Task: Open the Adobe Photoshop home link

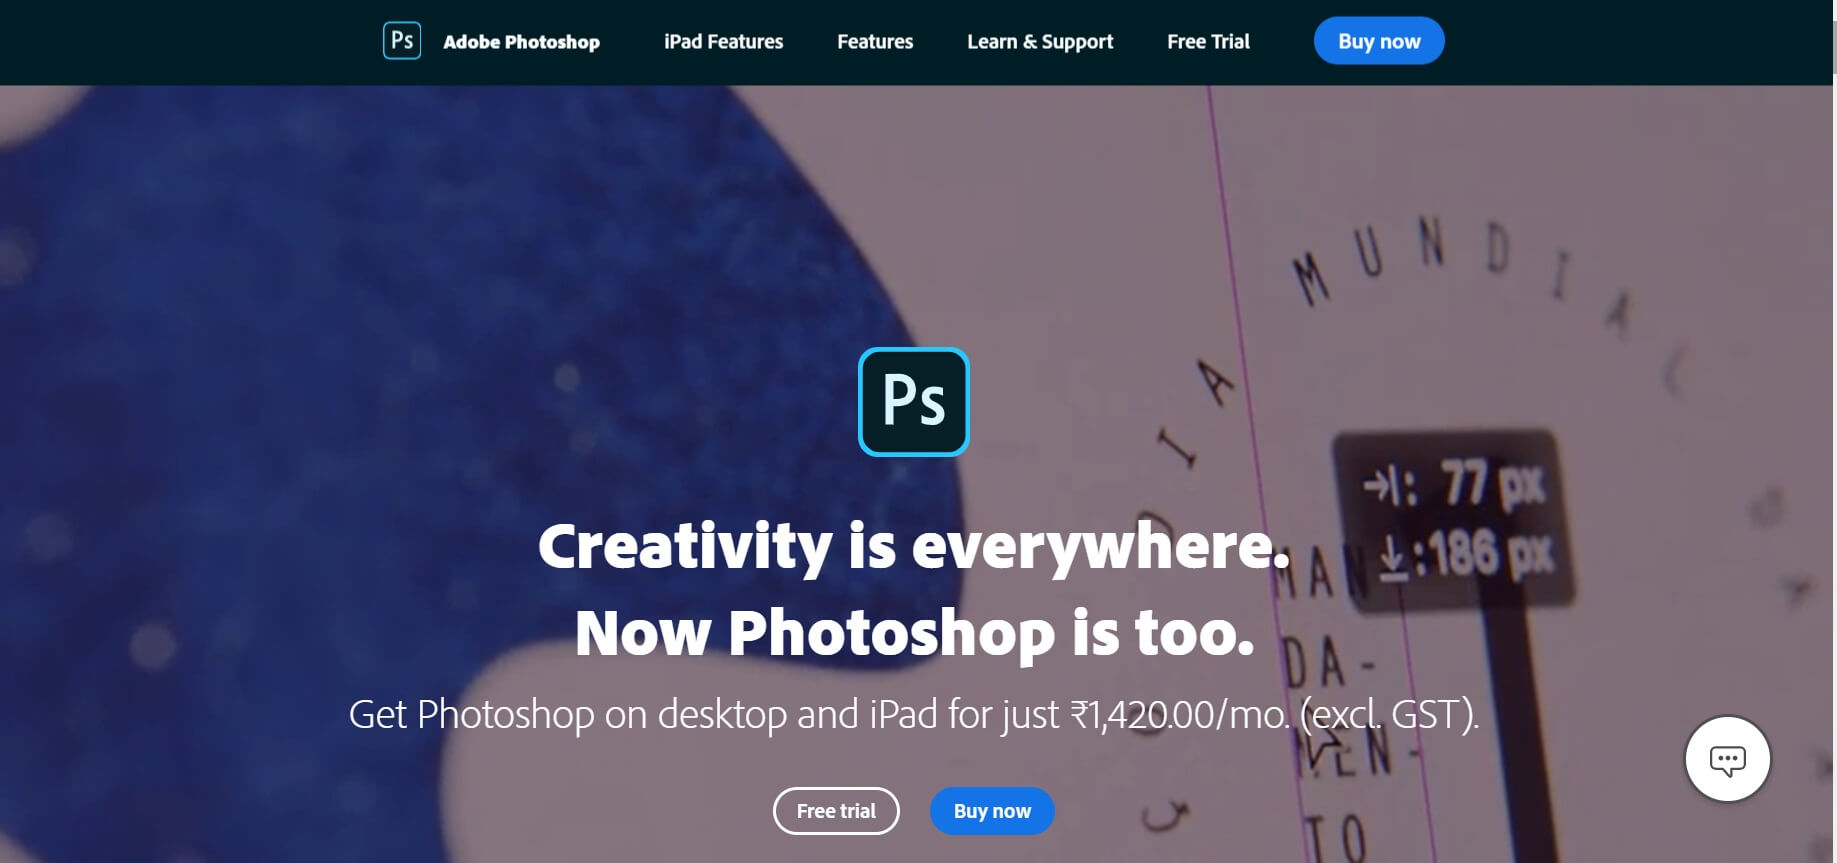Action: [x=521, y=42]
